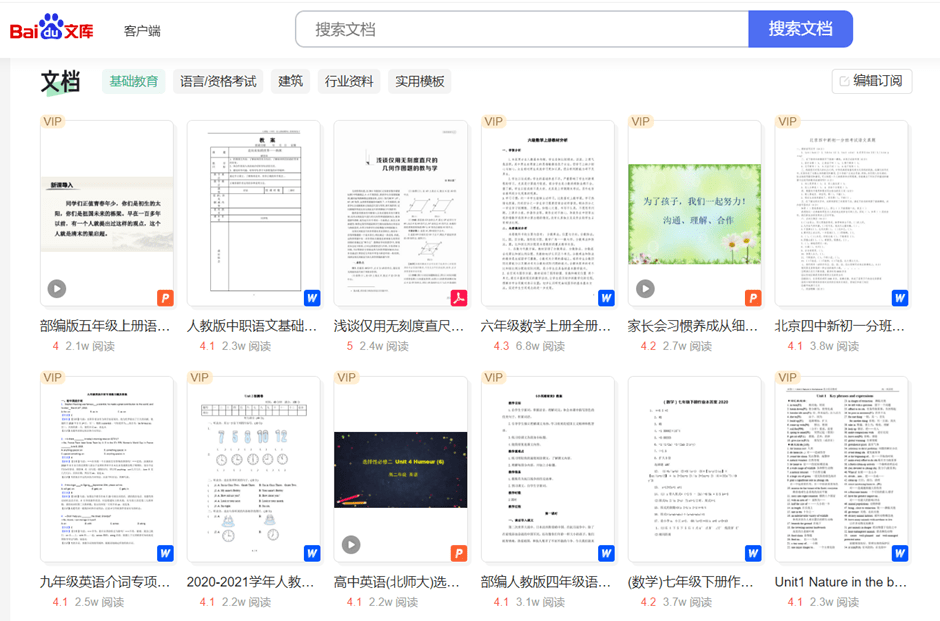Click the 编辑订阅 button
The image size is (940, 621).
(x=872, y=81)
